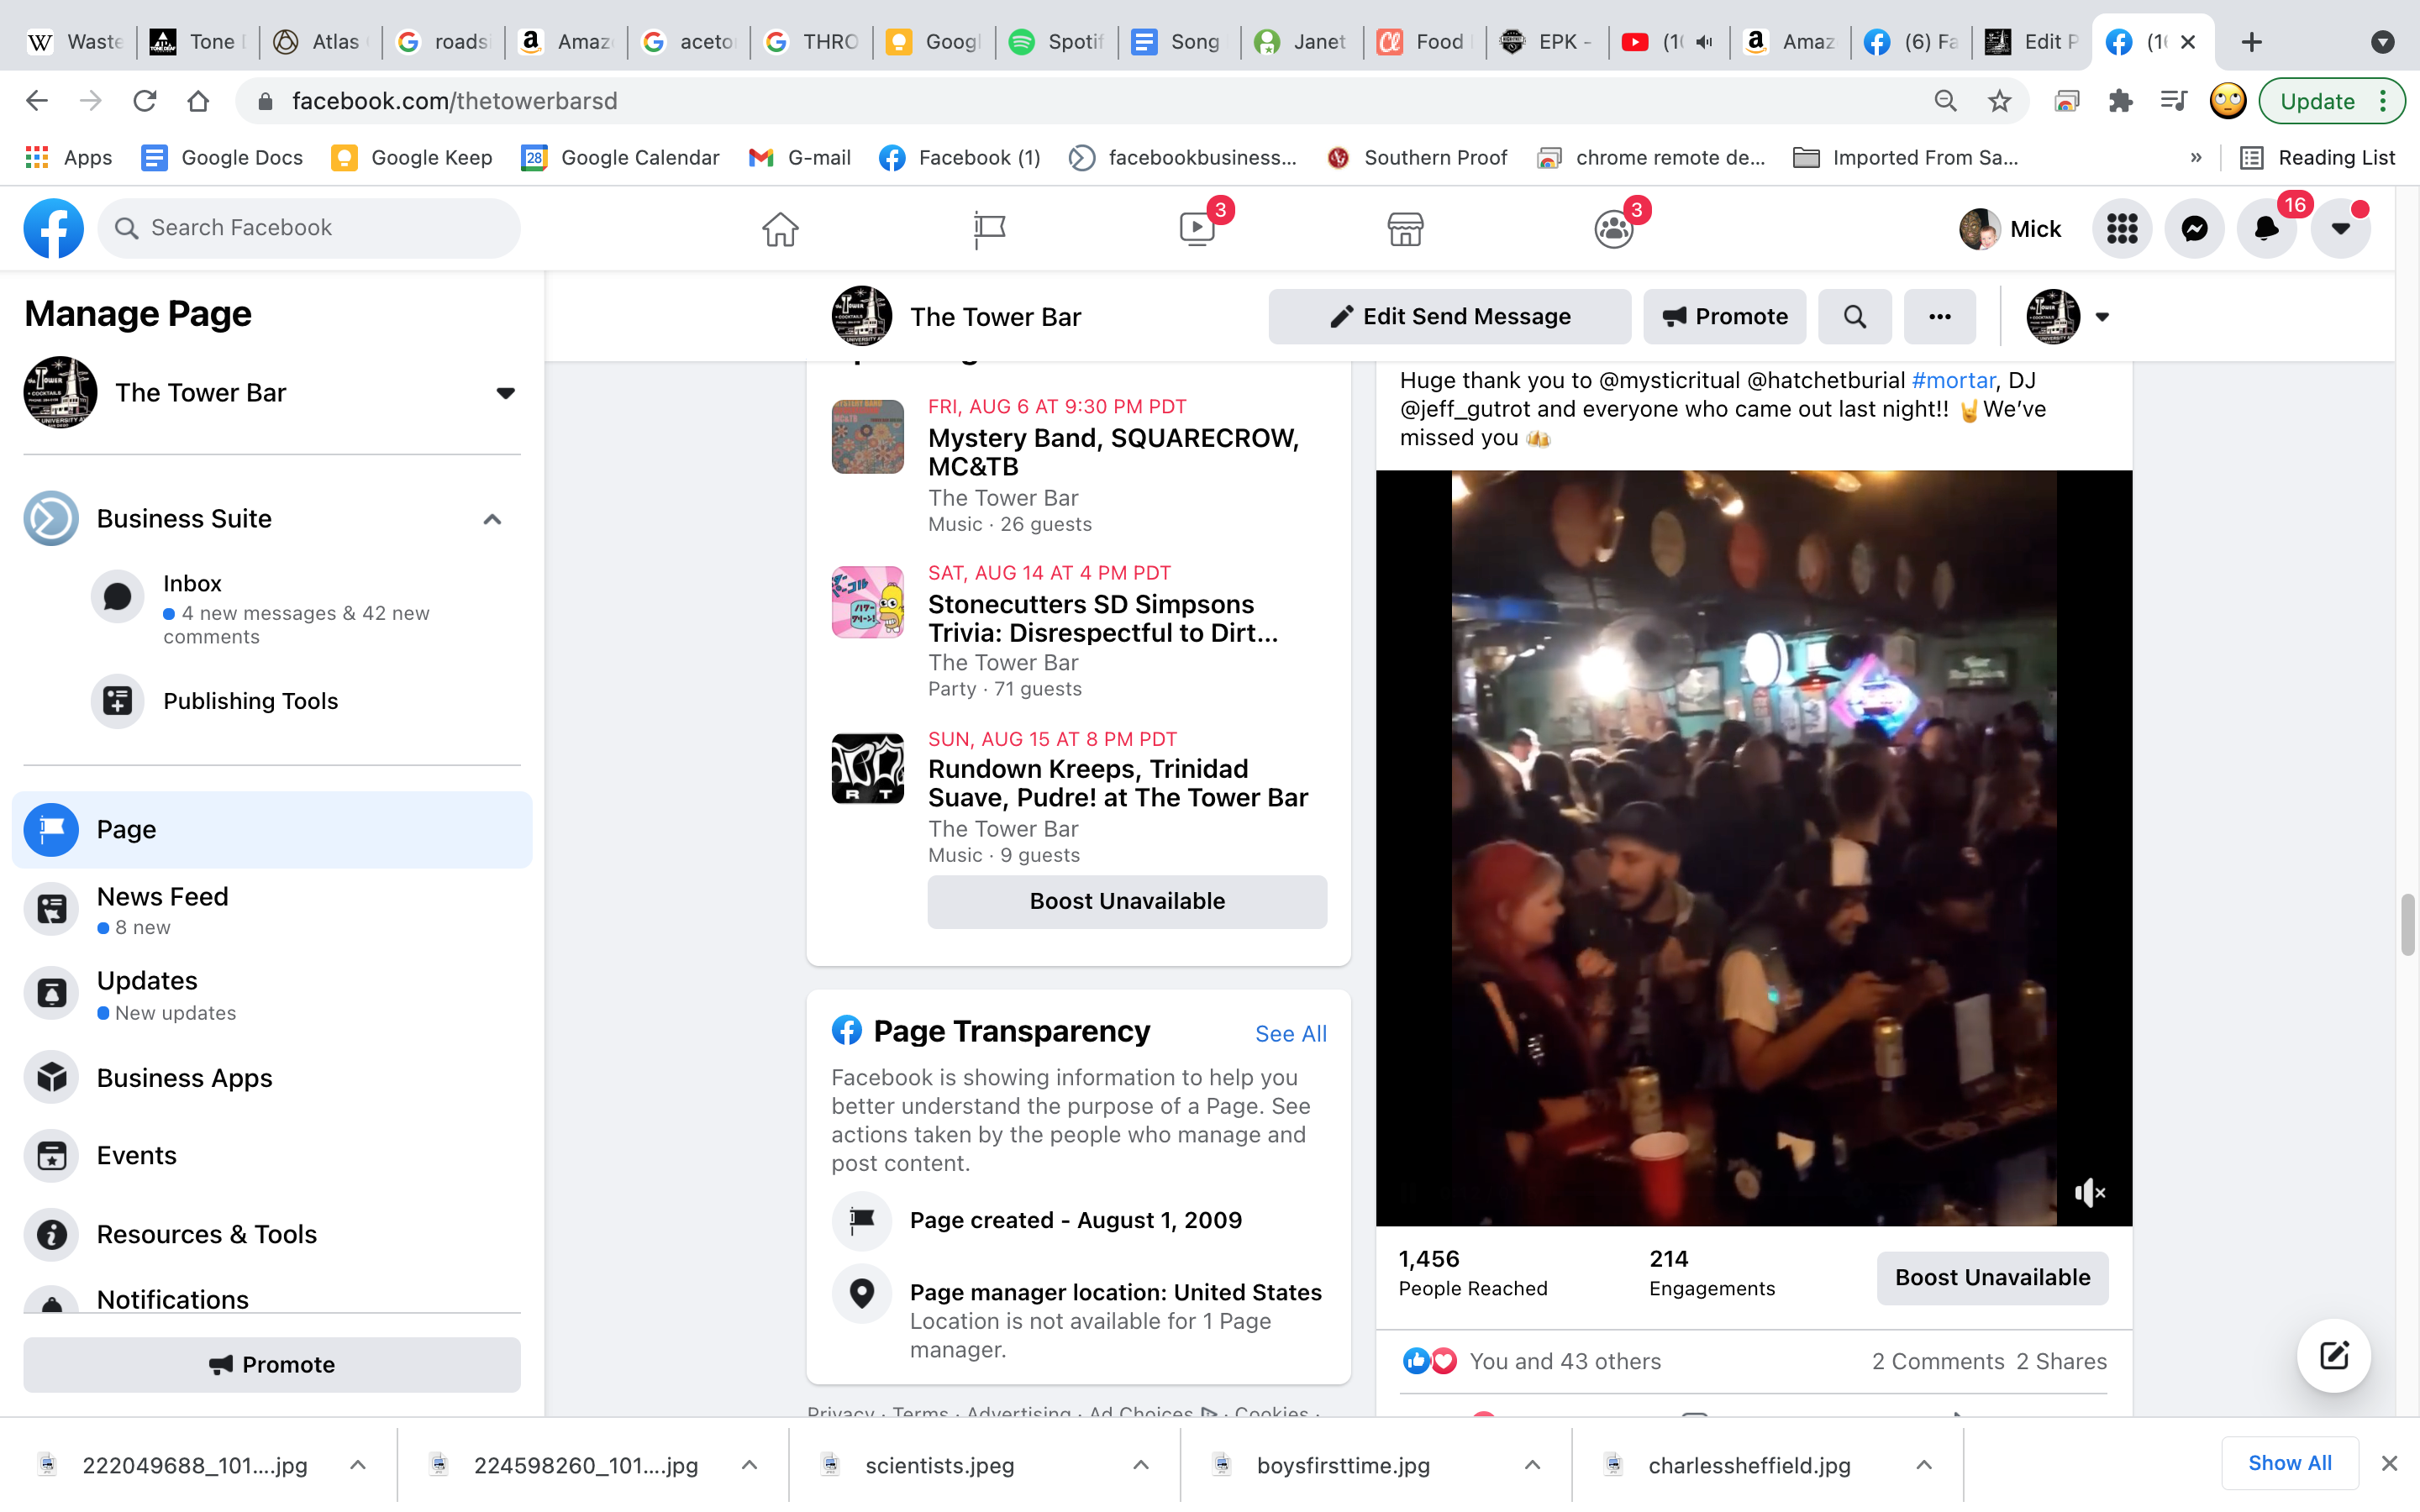Screen dimensions: 2420x1512
Task: Open the Chrome profile avatar icon
Action: (2227, 101)
